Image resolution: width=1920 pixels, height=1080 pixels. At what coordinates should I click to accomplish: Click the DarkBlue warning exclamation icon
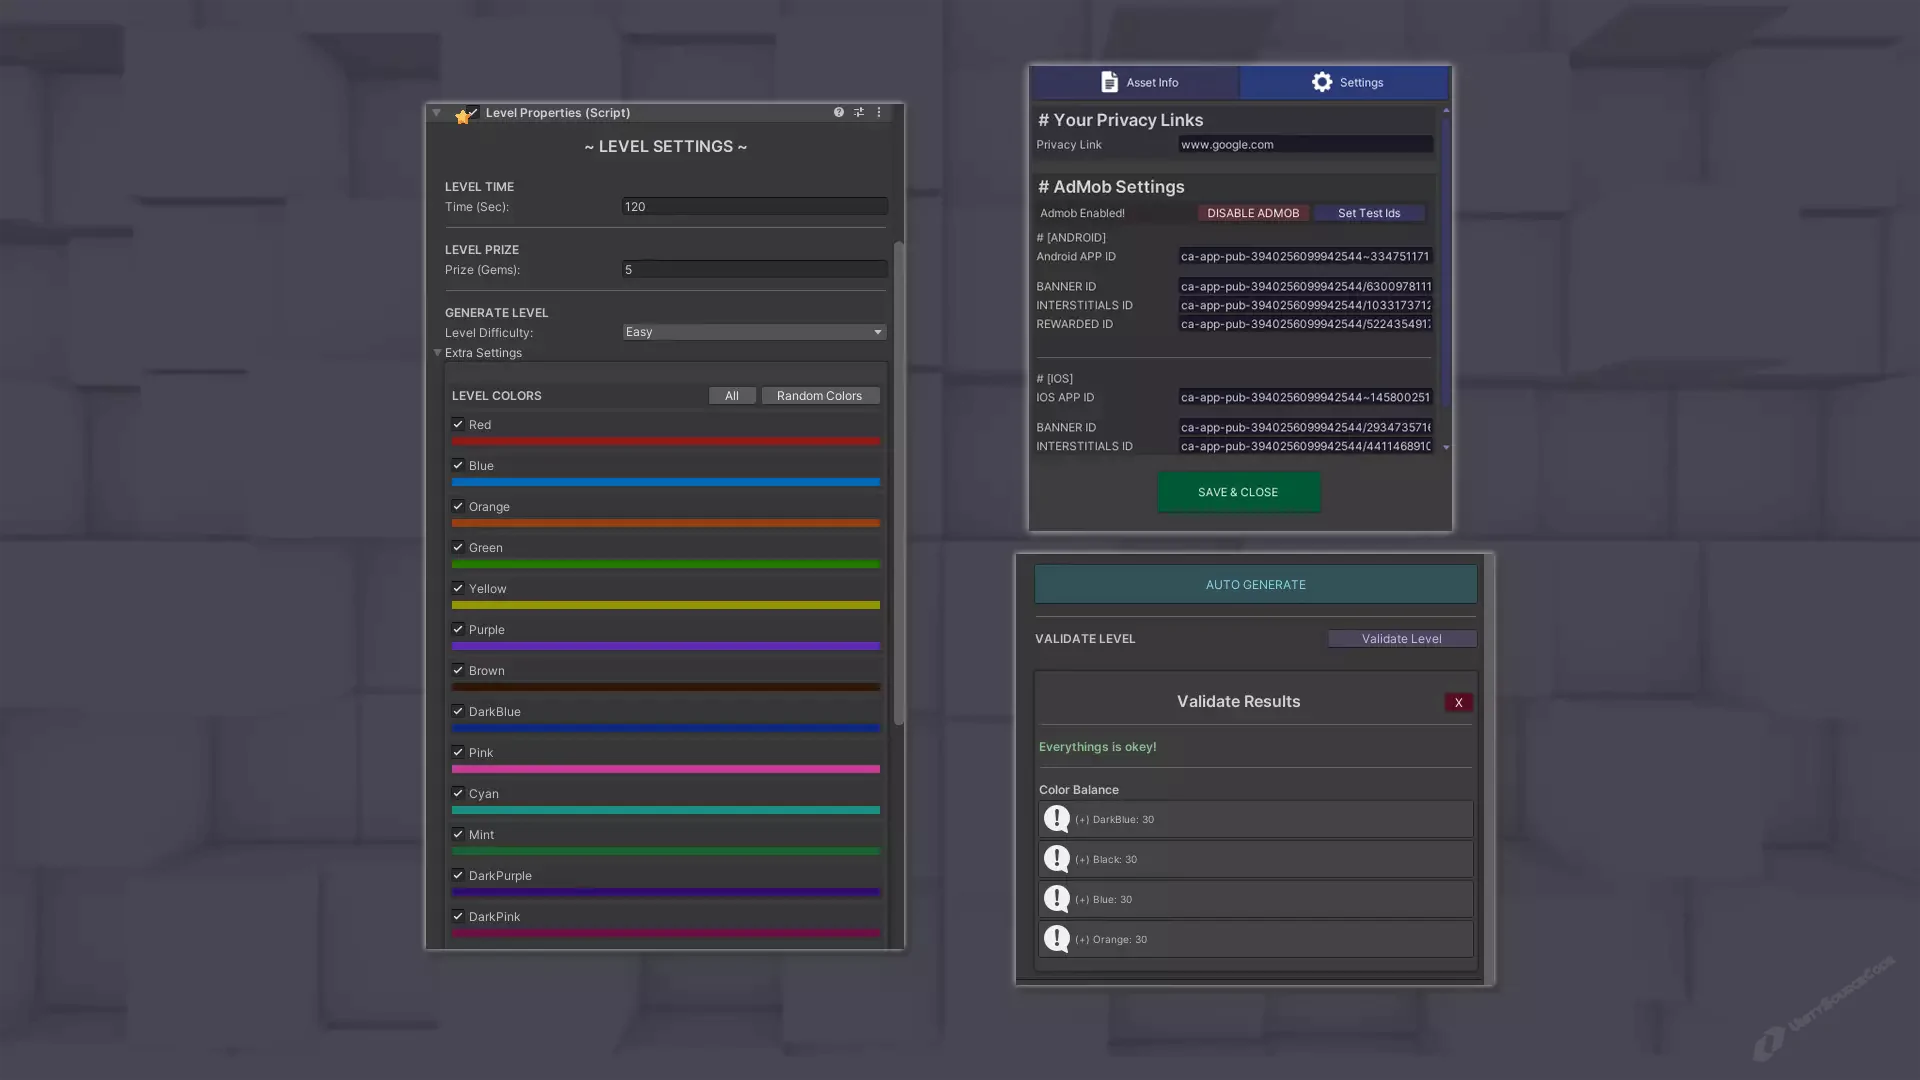click(1056, 819)
